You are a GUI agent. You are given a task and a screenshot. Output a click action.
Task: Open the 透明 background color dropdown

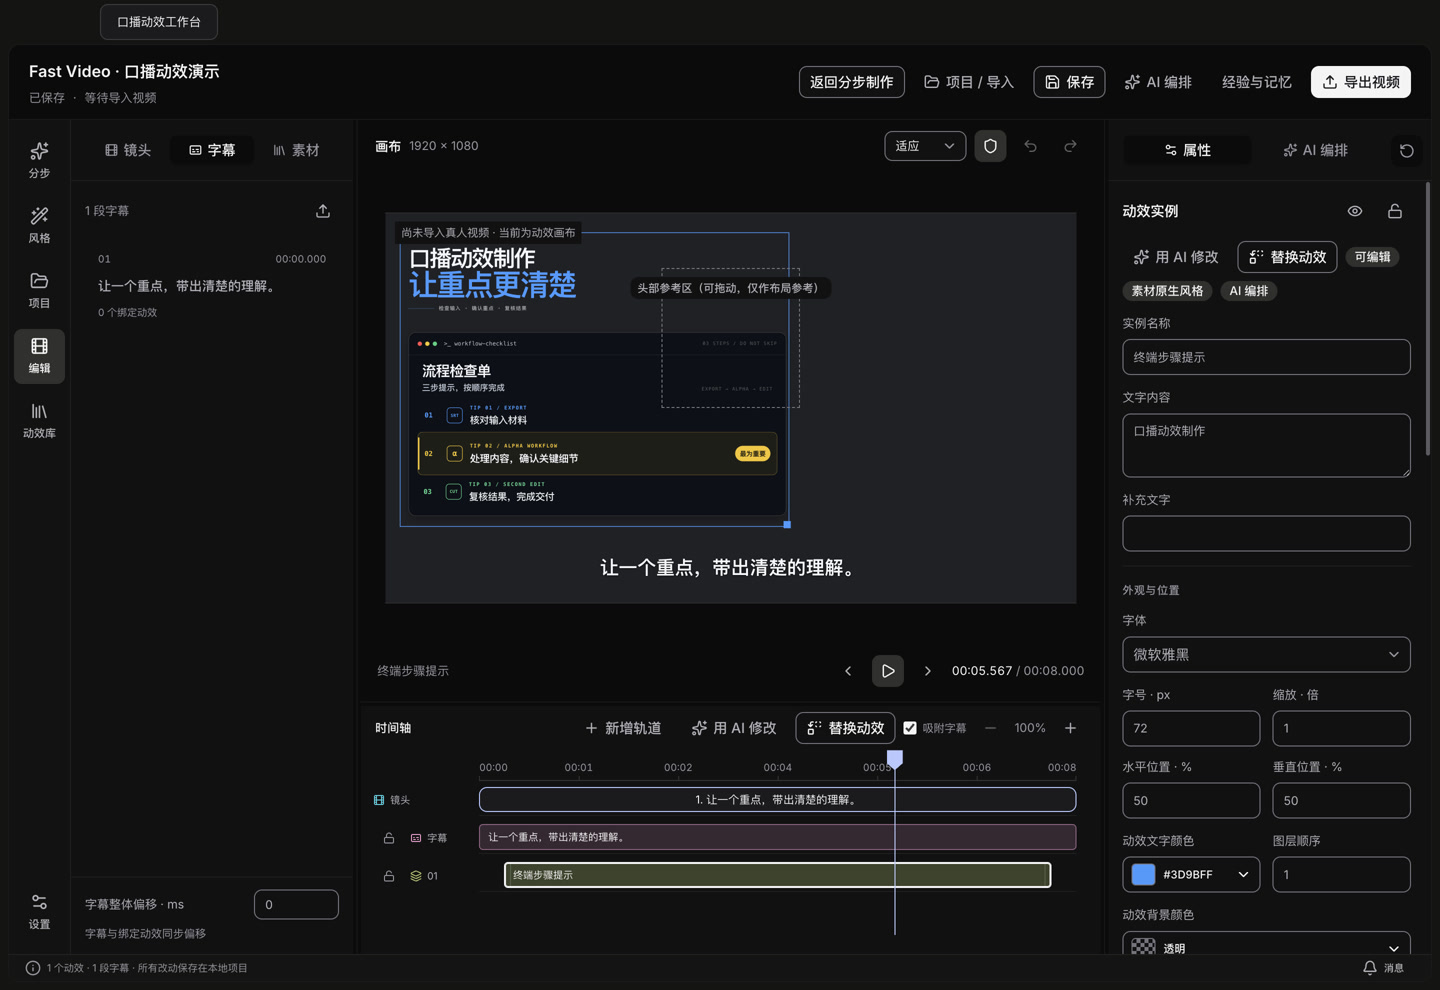[1266, 947]
